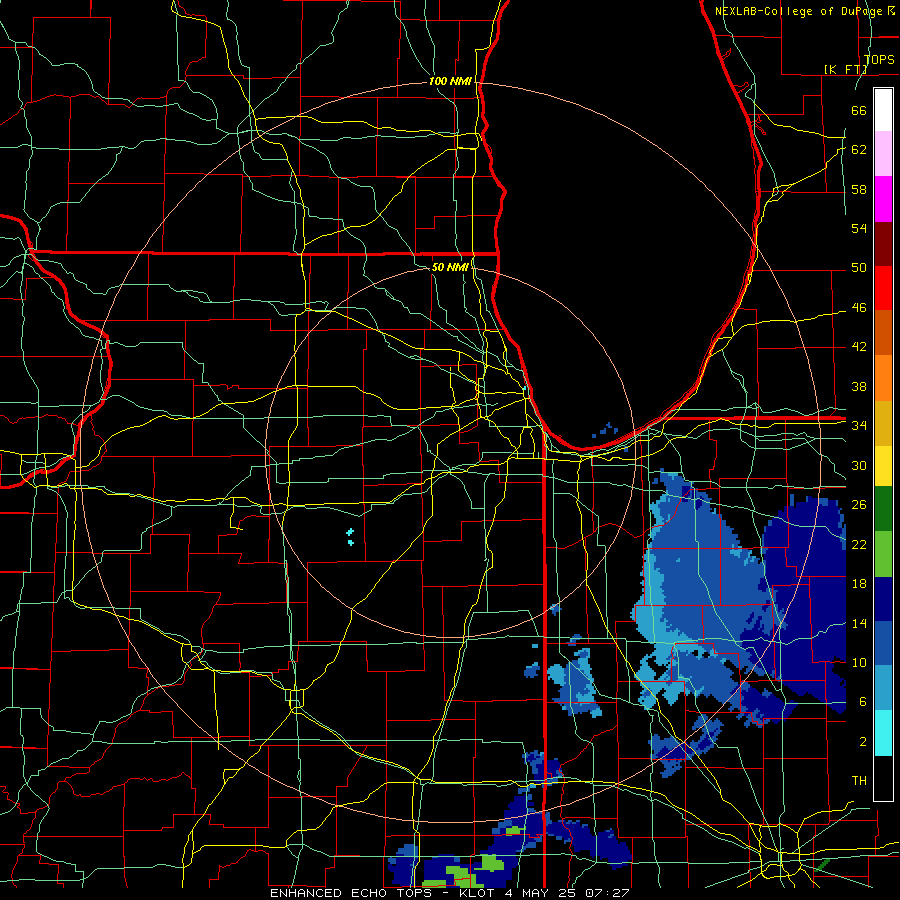Click the white swatch in the tops legend

[x=883, y=110]
